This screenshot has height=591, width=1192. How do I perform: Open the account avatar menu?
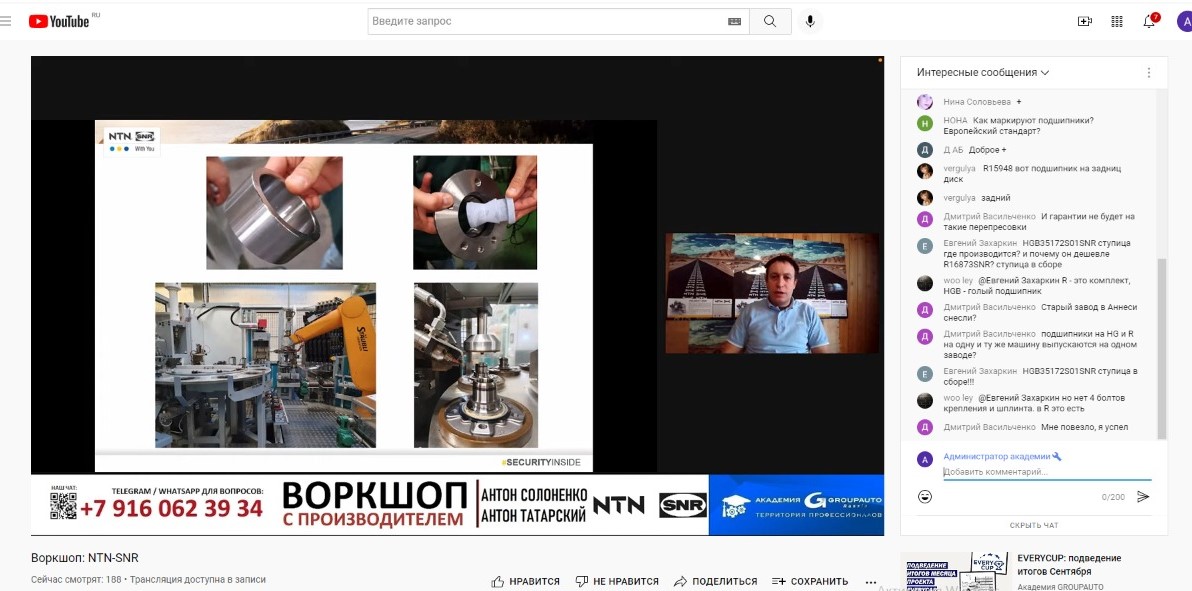[1184, 21]
